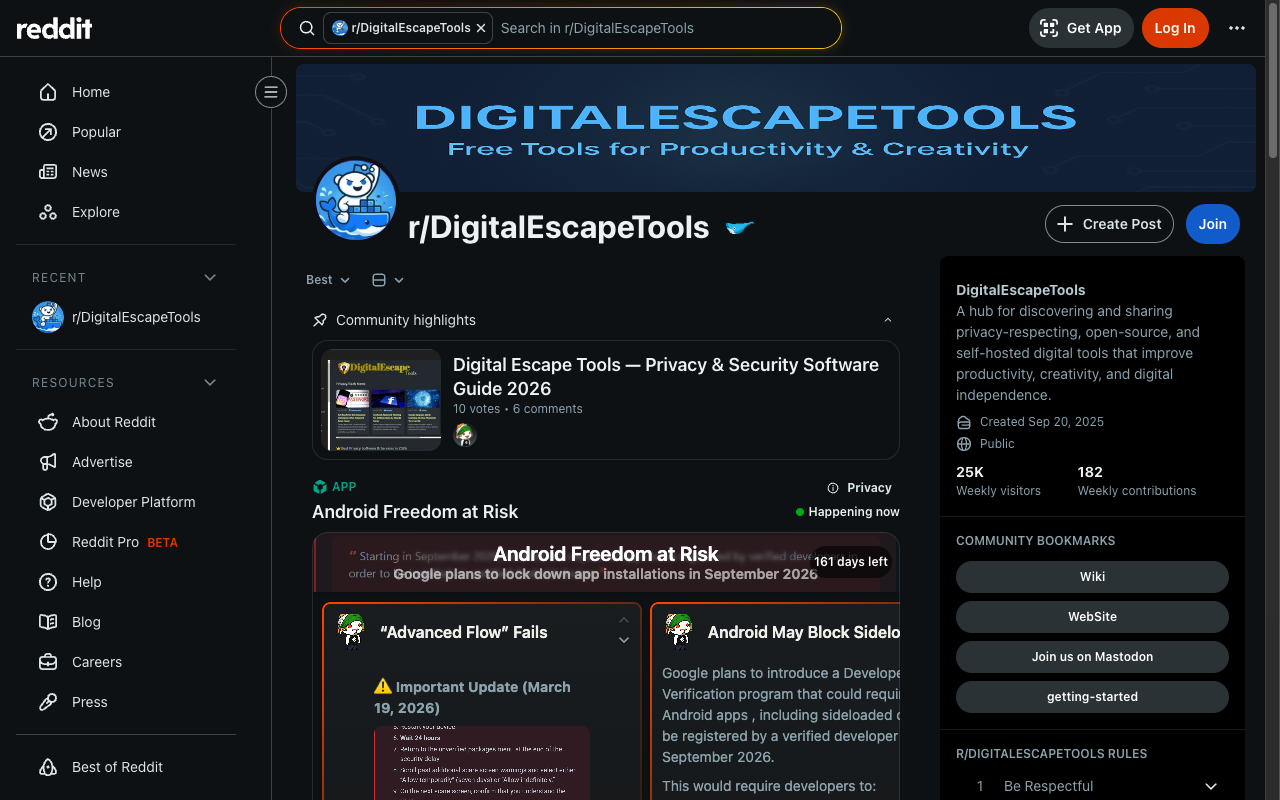Open the Best sort dropdown

[327, 279]
